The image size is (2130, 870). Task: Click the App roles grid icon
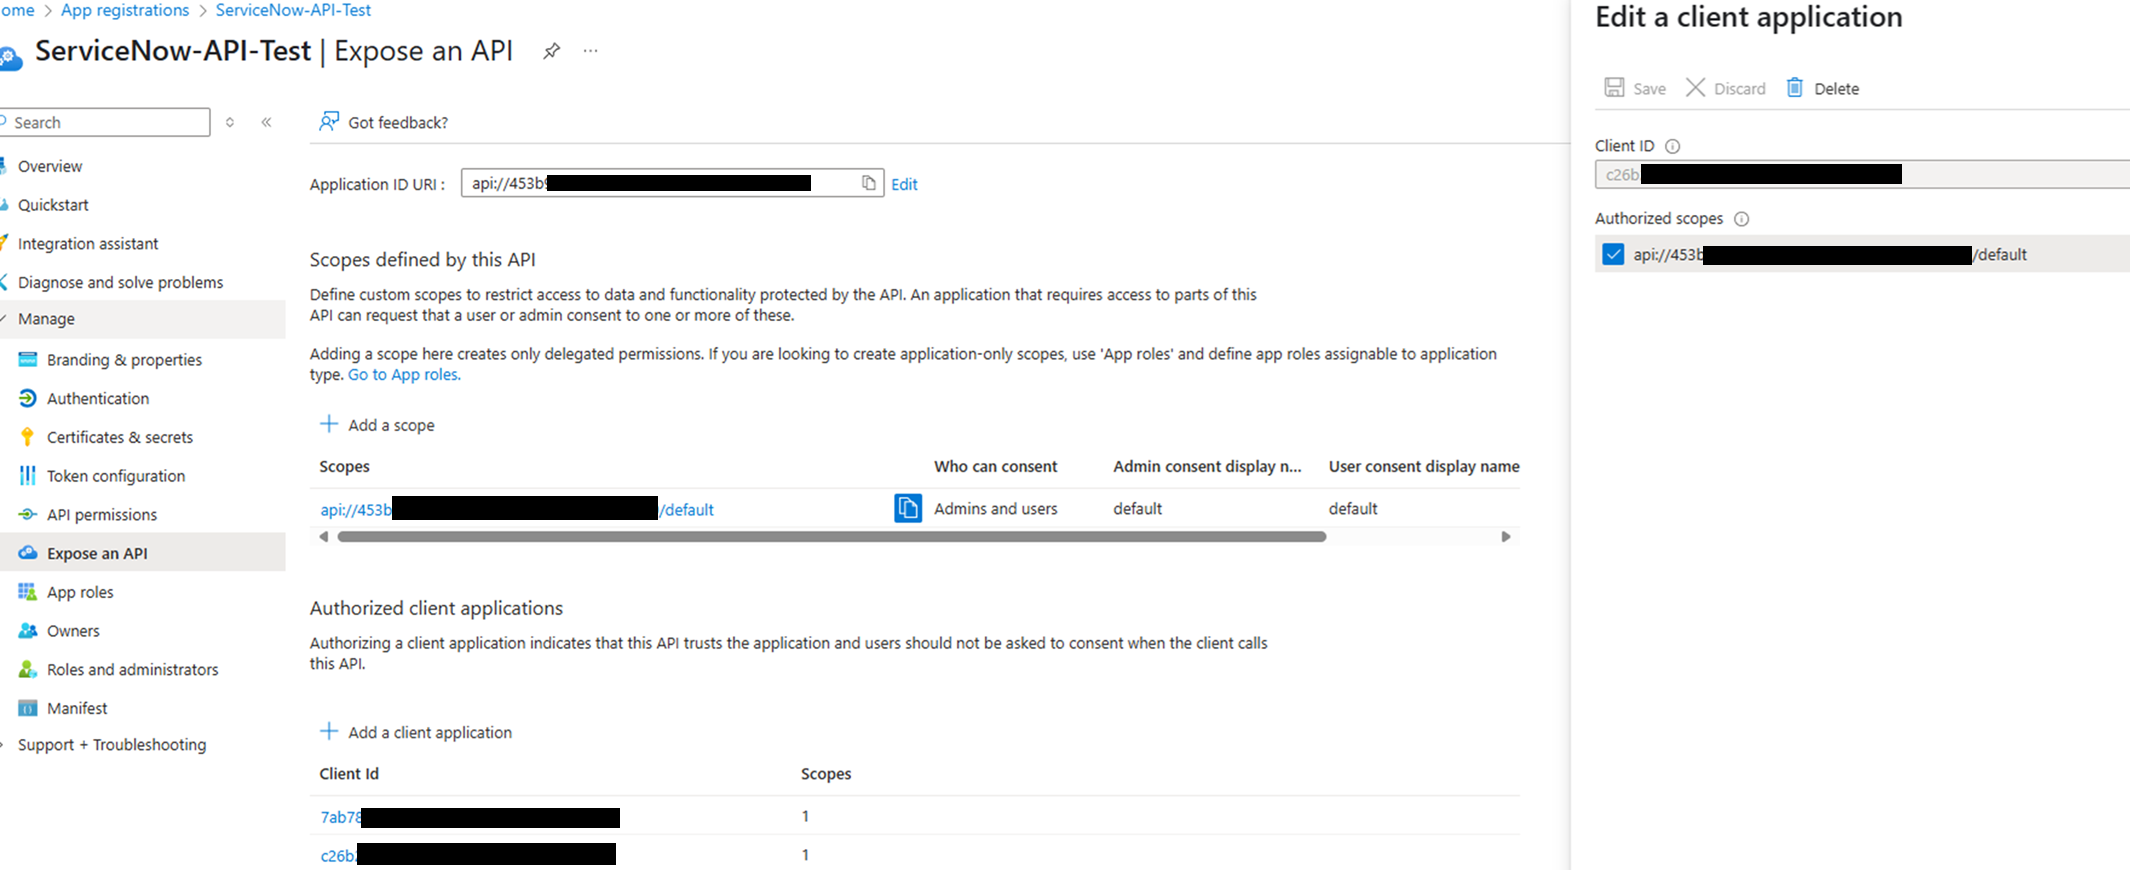point(28,591)
